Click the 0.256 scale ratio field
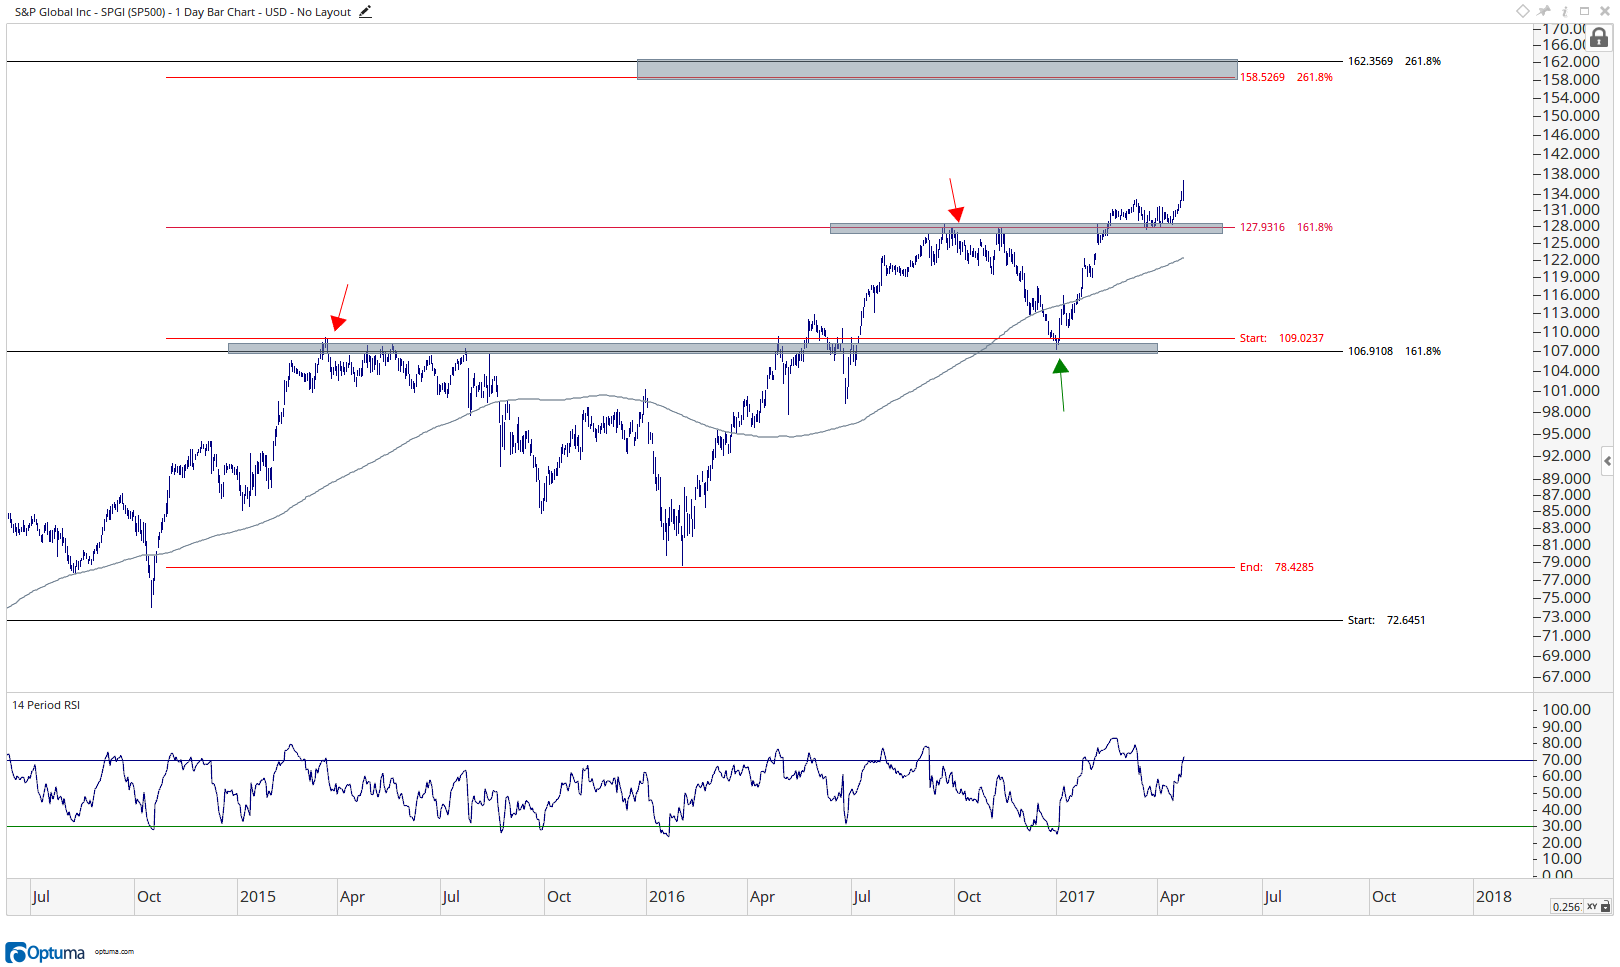 [1566, 907]
